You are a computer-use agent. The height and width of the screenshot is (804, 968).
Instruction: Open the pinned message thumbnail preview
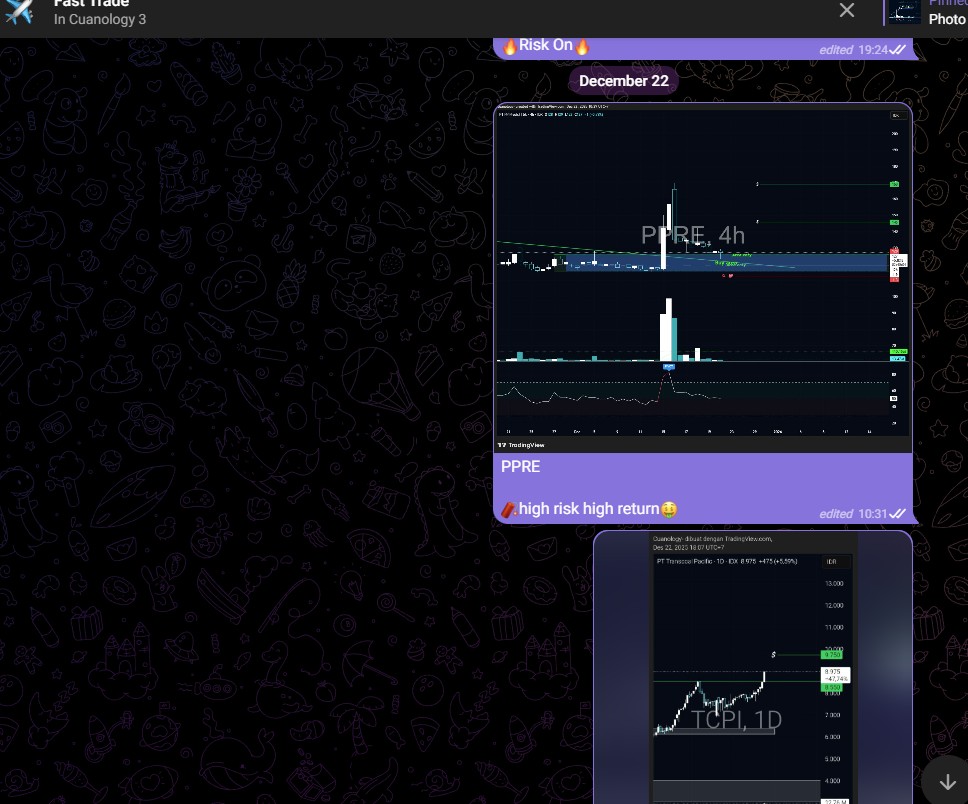(905, 11)
